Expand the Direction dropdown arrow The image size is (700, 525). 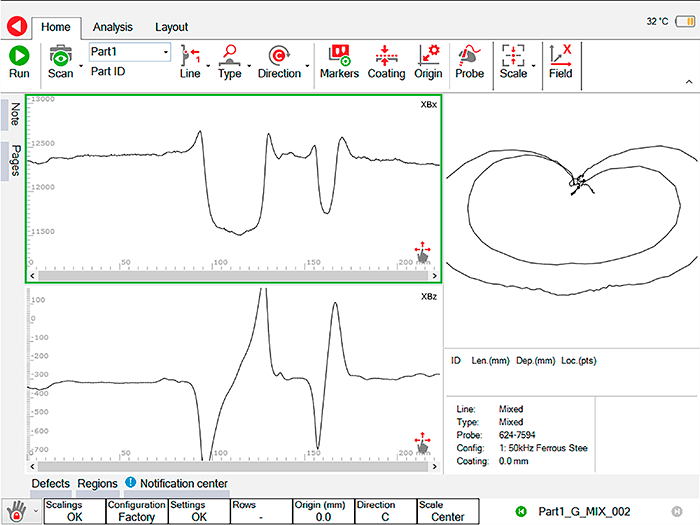[306, 74]
